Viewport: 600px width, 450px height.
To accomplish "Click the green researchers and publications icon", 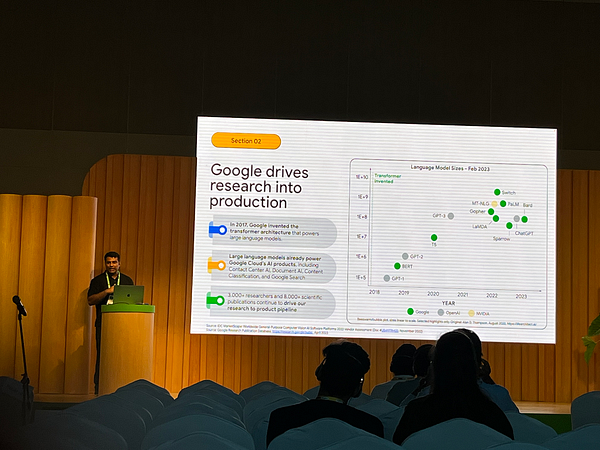I will pyautogui.click(x=215, y=299).
